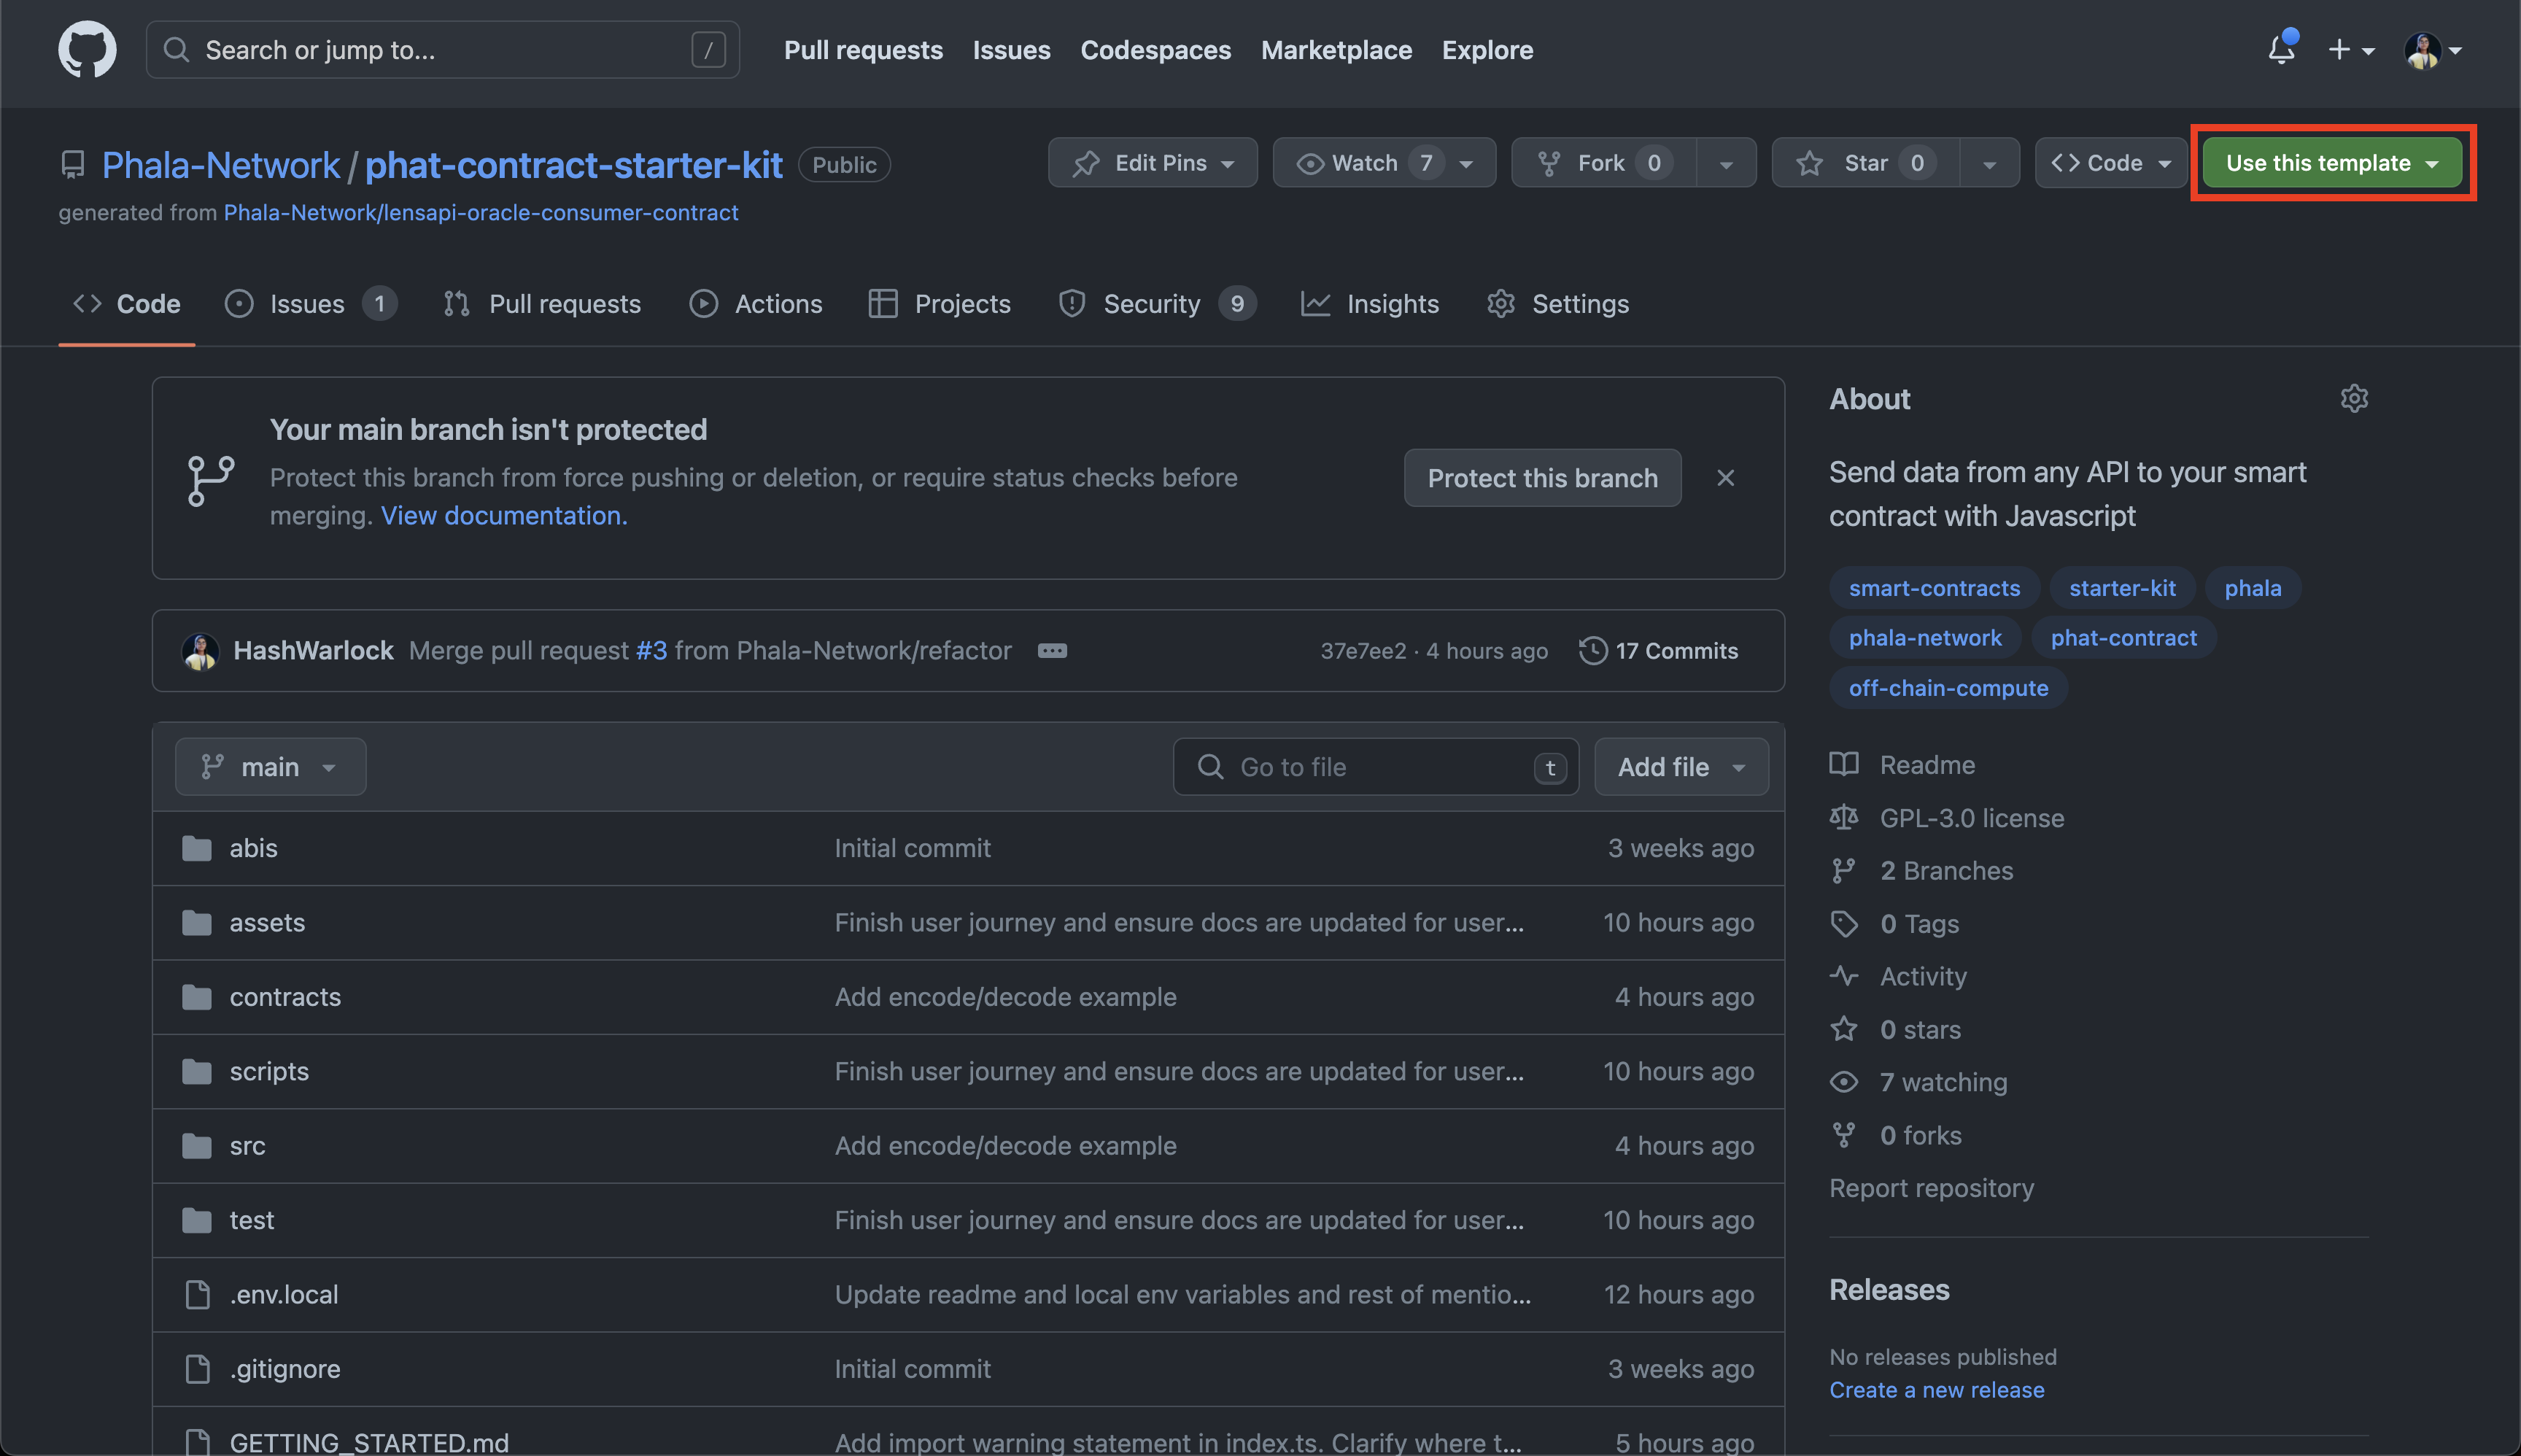
Task: Click the Use this template button
Action: 2331,163
